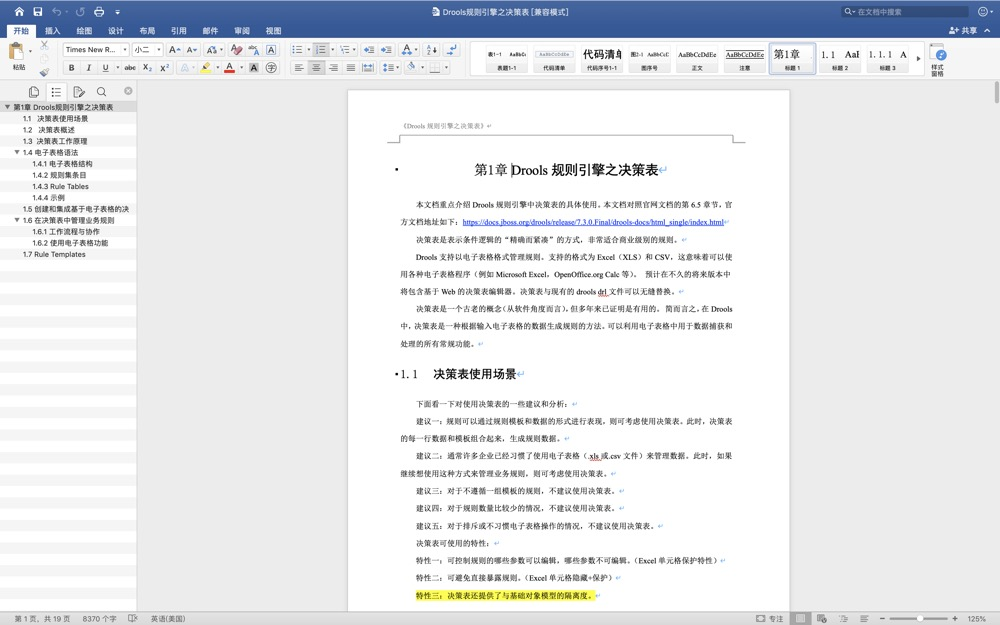Clear all formatting eraser icon
Screen dimensions: 1000x625
coord(236,49)
